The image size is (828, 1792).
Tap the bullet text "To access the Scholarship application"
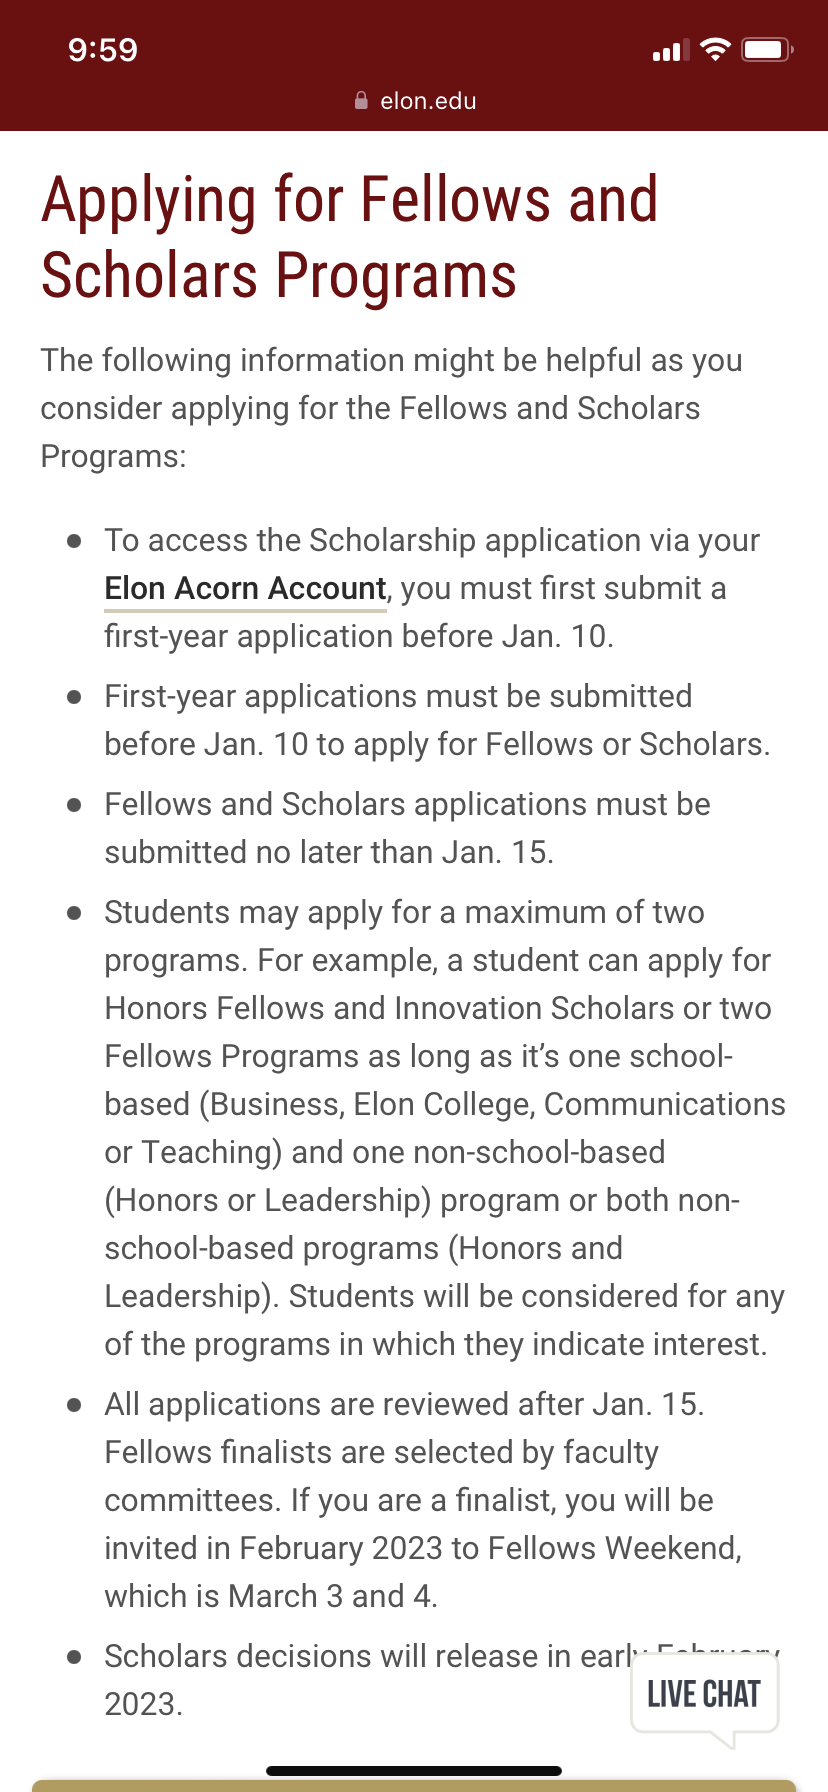[x=432, y=540]
